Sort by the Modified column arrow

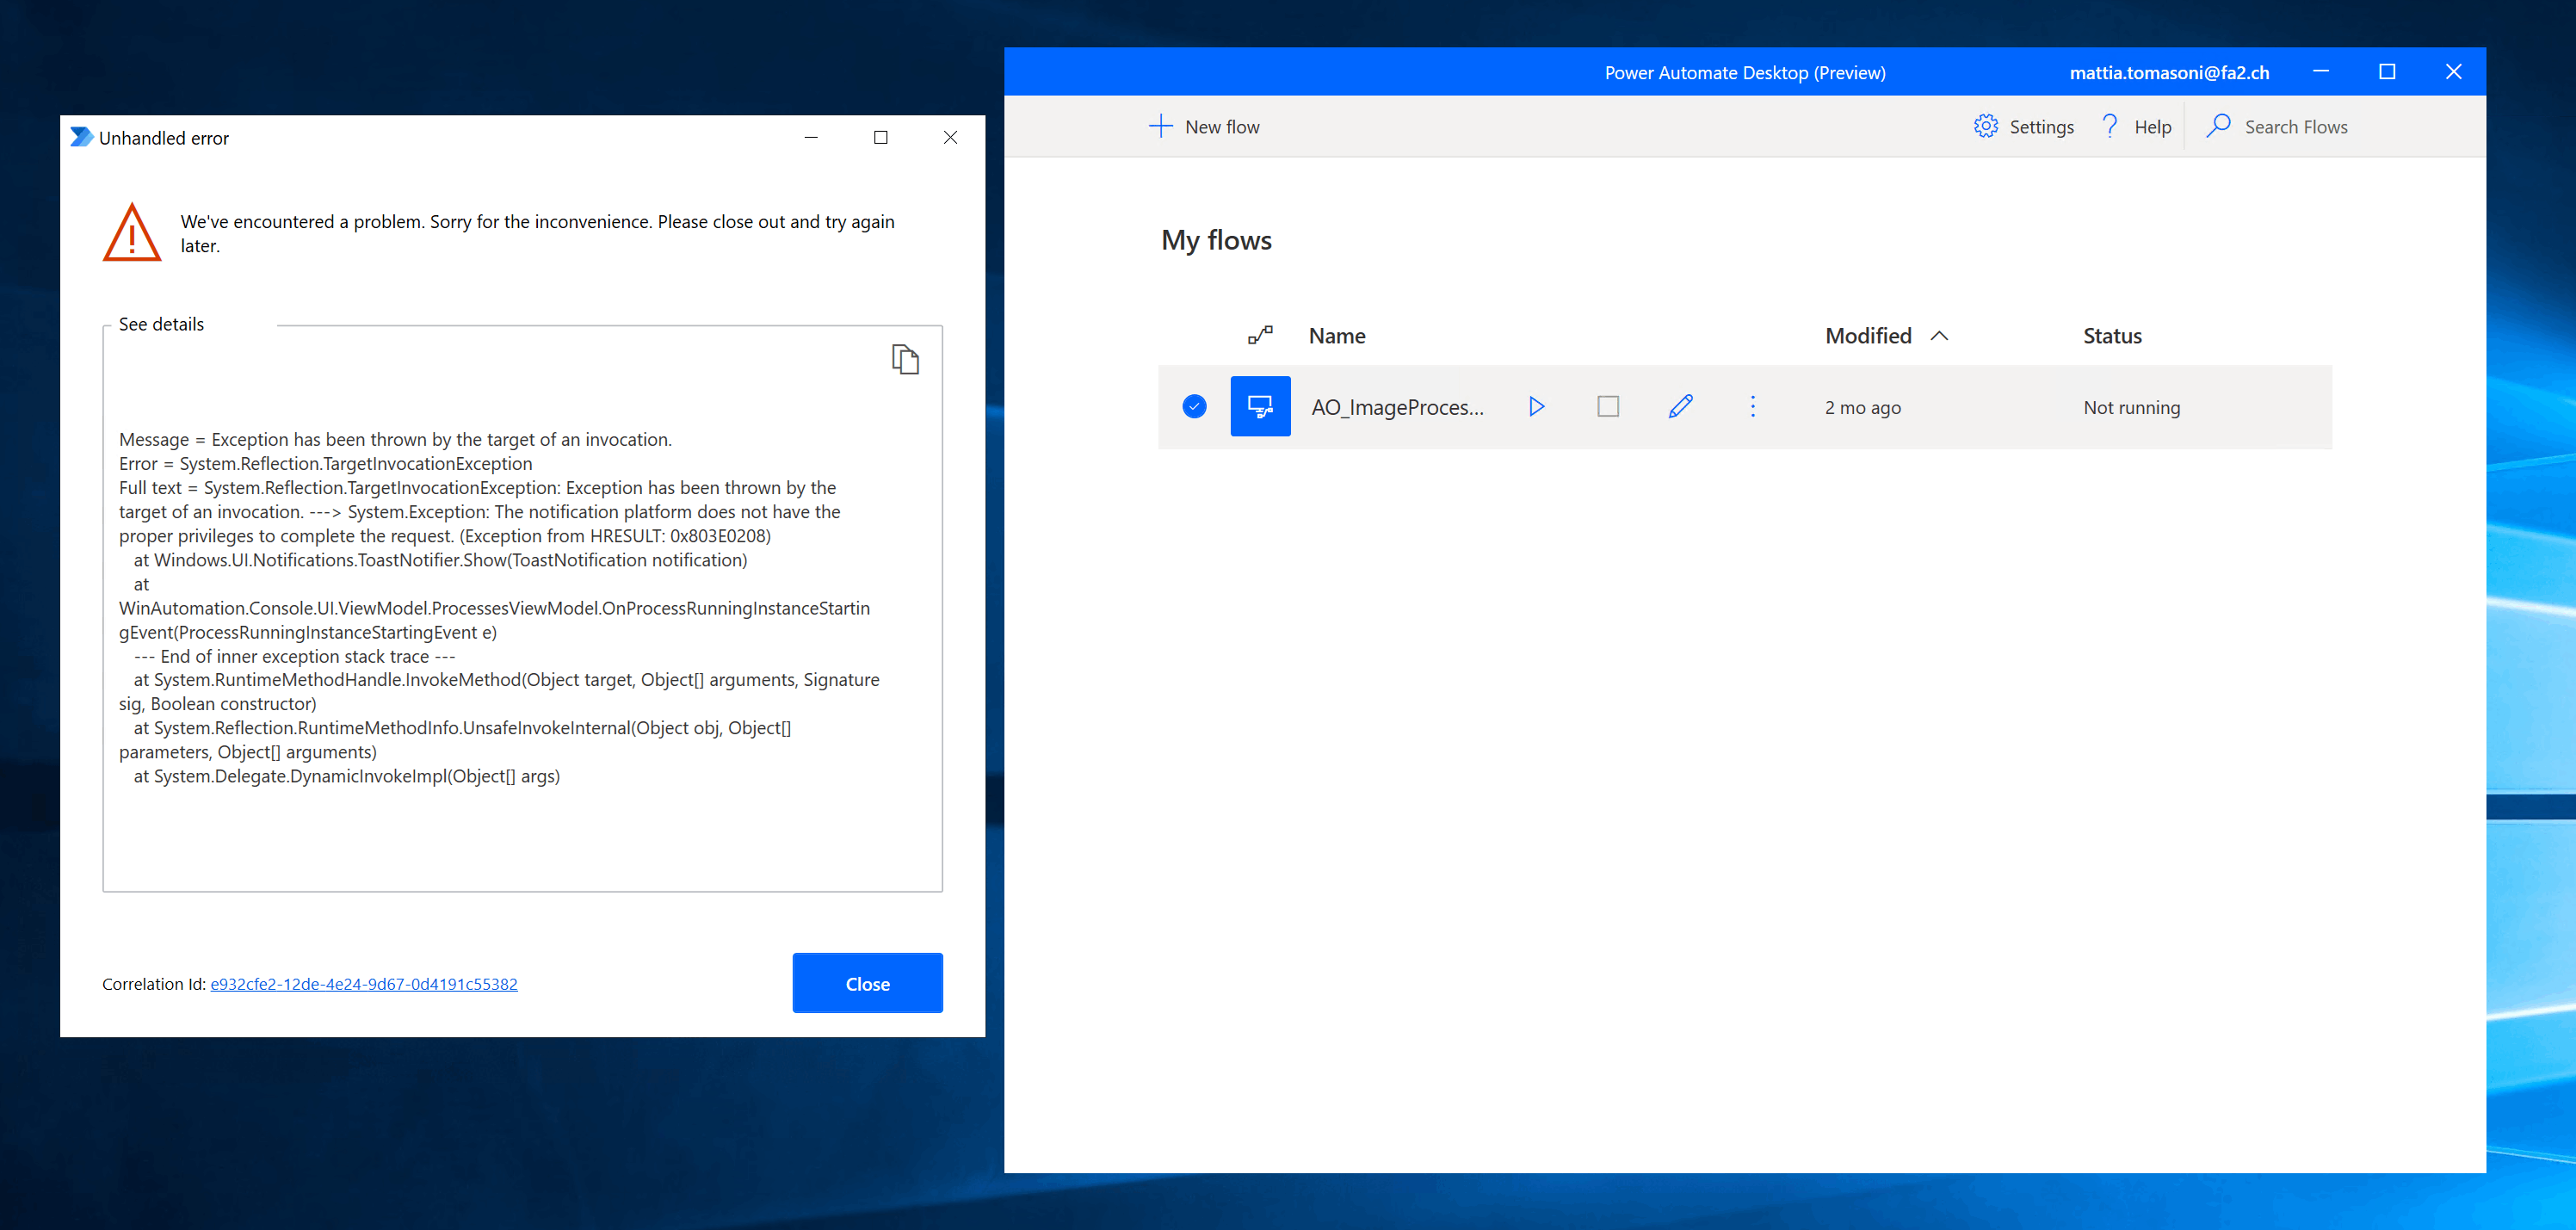coord(1939,336)
